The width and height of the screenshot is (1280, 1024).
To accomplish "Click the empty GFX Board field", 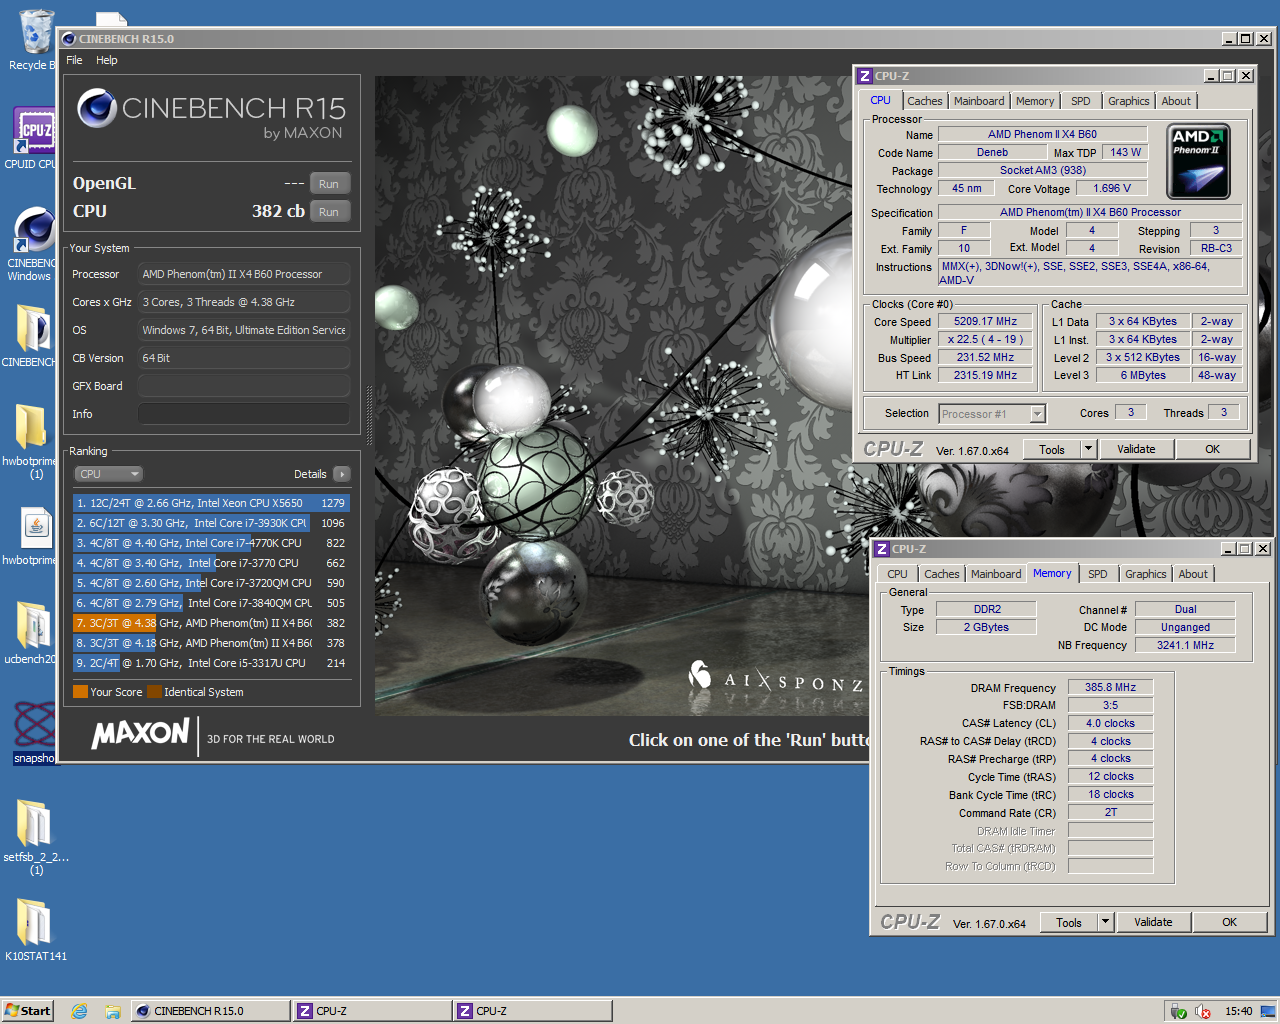I will 244,386.
